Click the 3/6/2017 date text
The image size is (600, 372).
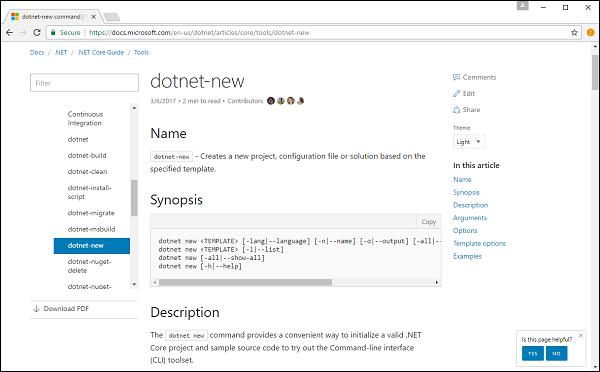(163, 101)
